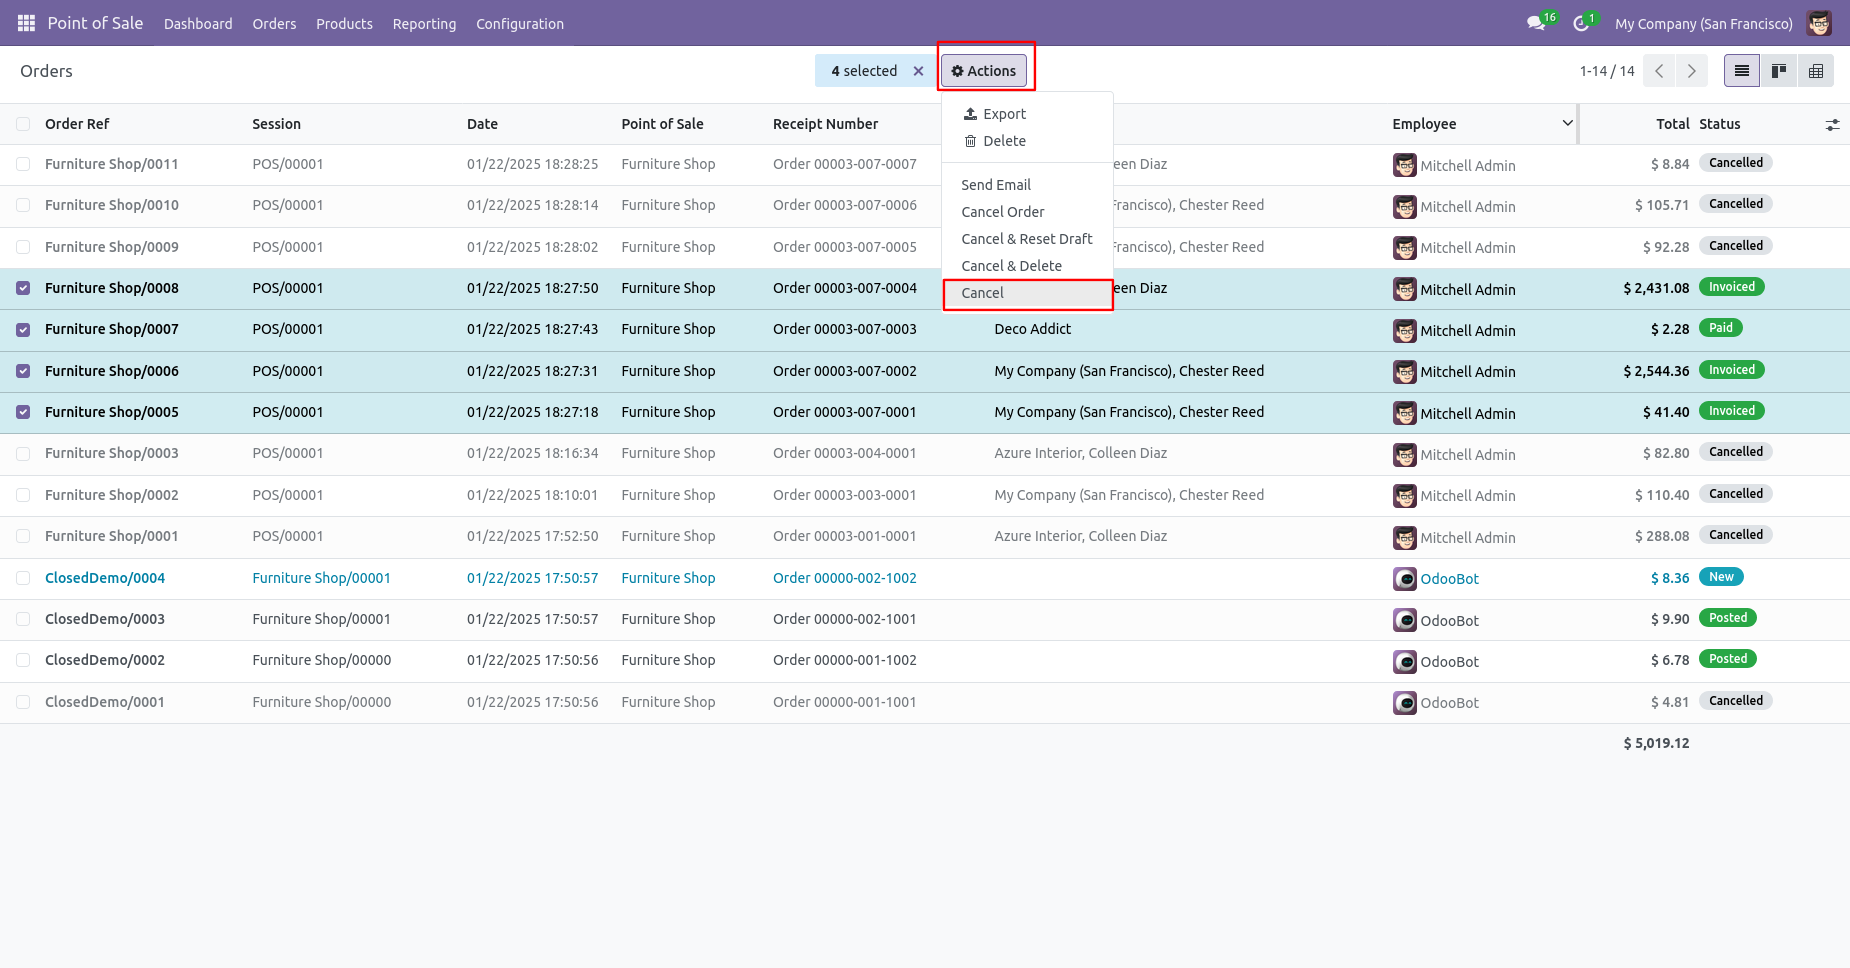Uncheck the Furniture Shop/0008 row checkbox
The image size is (1850, 968).
click(23, 288)
